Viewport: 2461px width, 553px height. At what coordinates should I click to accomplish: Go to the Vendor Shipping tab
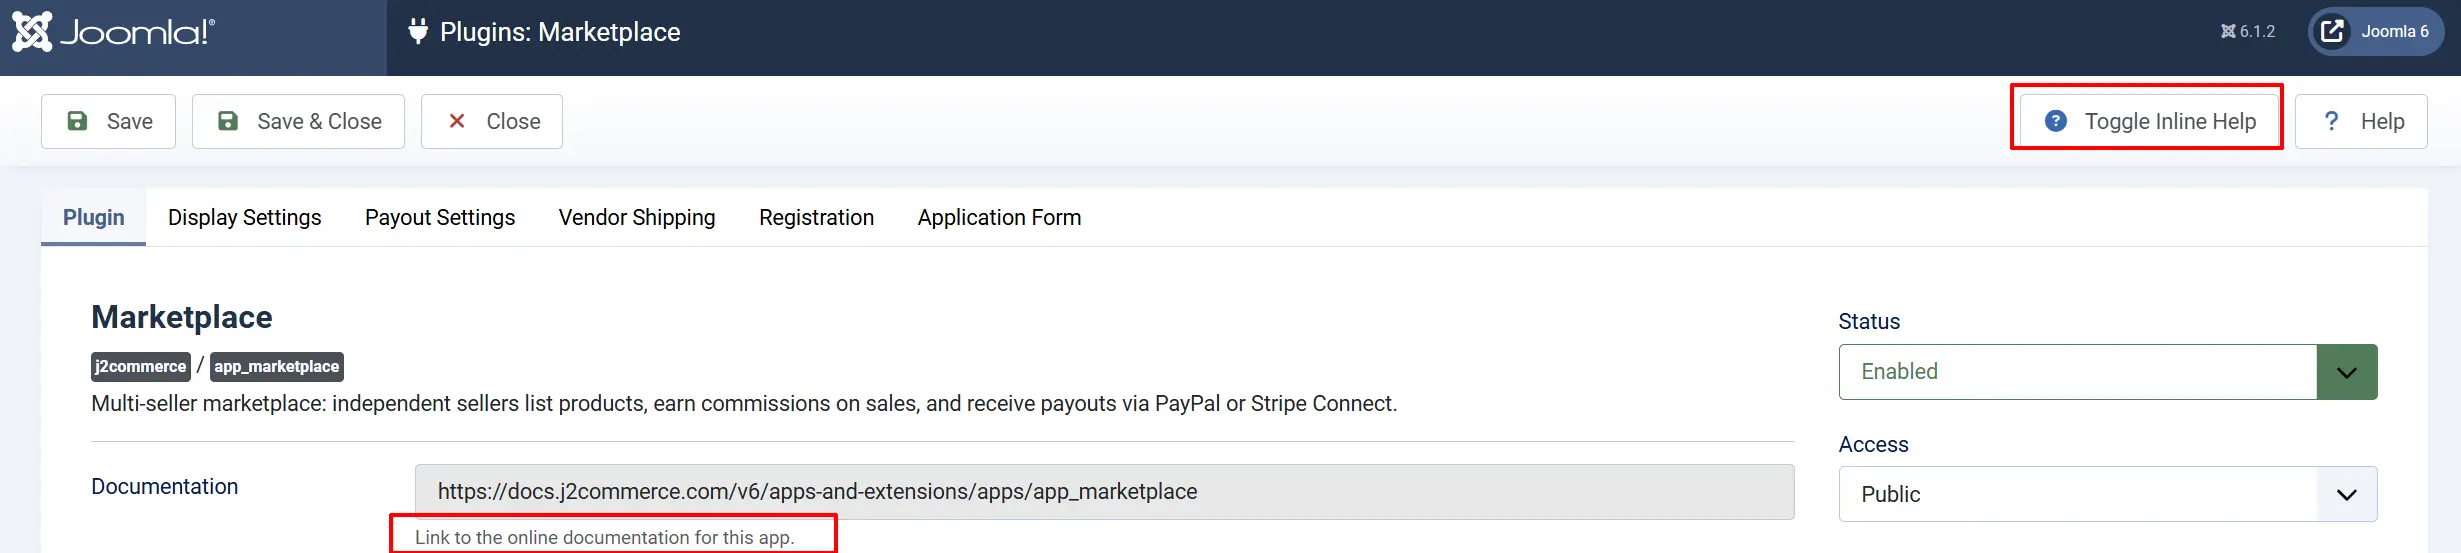pos(637,217)
